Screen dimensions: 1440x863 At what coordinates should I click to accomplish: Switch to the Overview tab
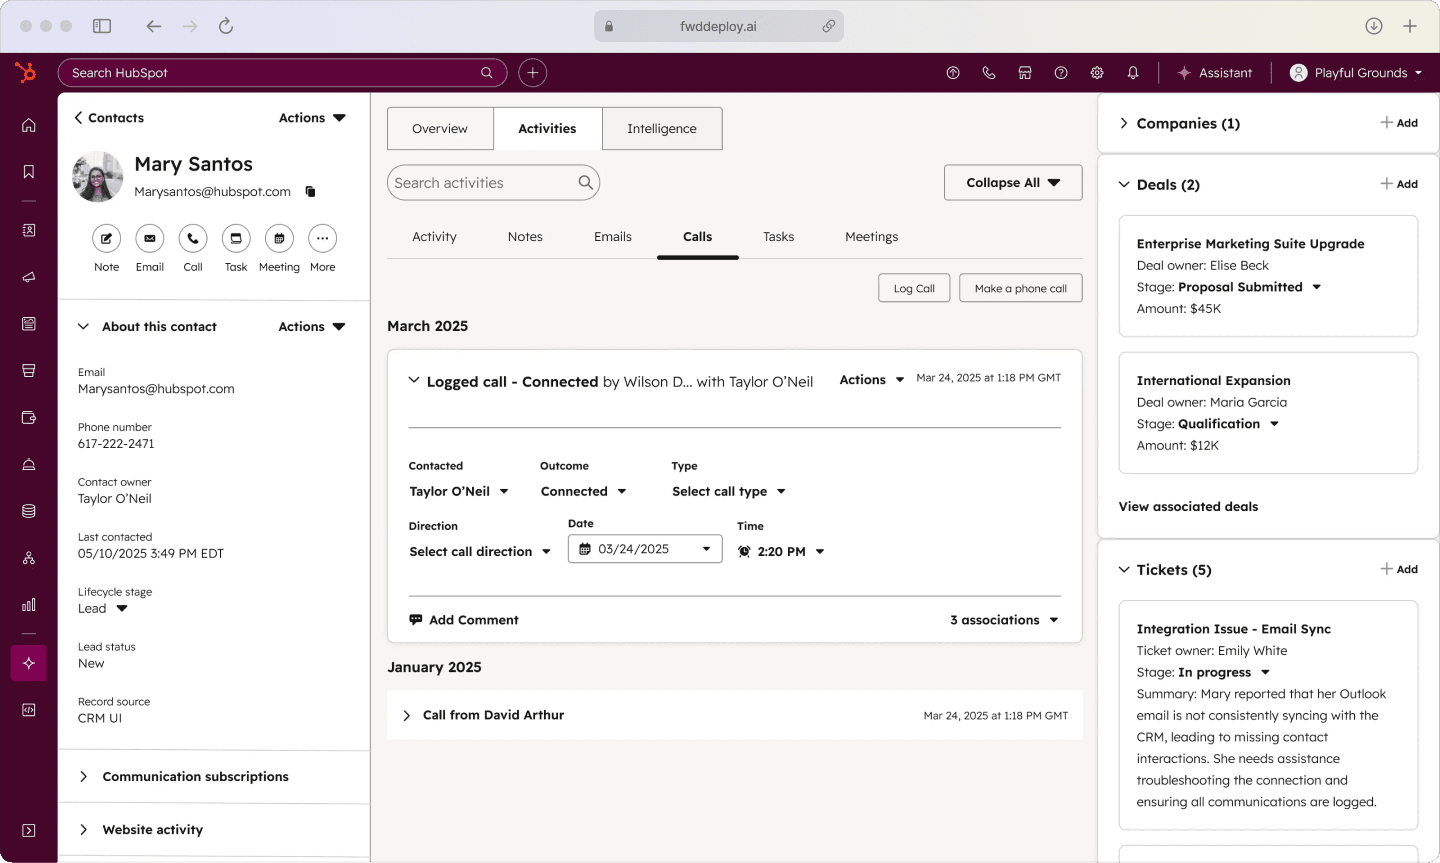pyautogui.click(x=440, y=129)
